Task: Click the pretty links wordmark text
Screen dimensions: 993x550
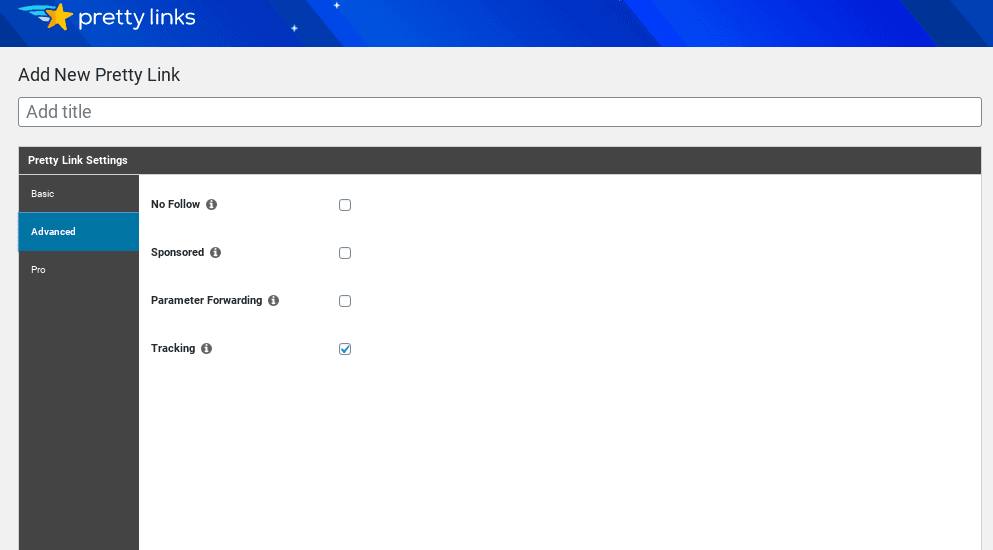Action: pyautogui.click(x=137, y=18)
